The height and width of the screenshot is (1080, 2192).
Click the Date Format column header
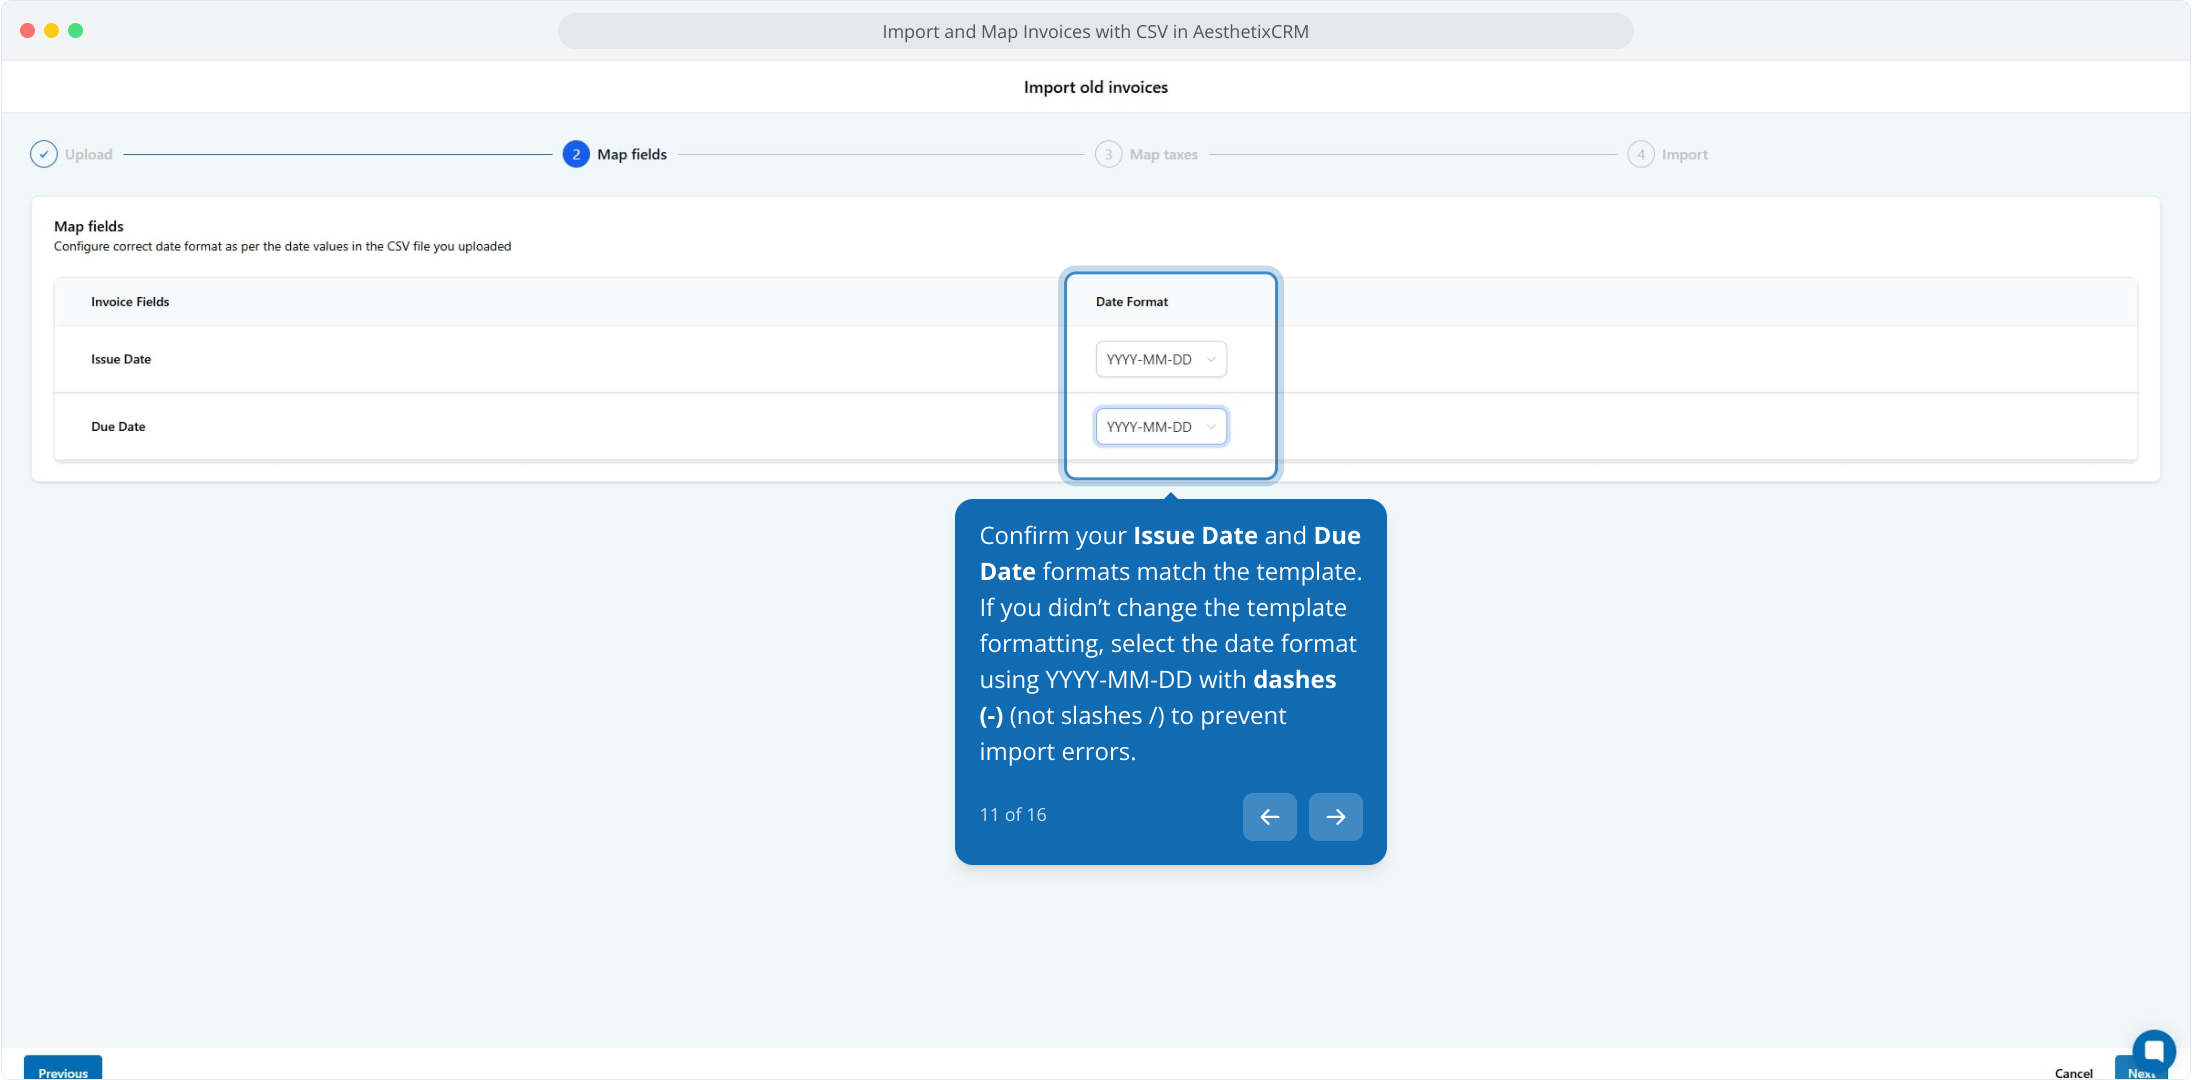[1131, 302]
